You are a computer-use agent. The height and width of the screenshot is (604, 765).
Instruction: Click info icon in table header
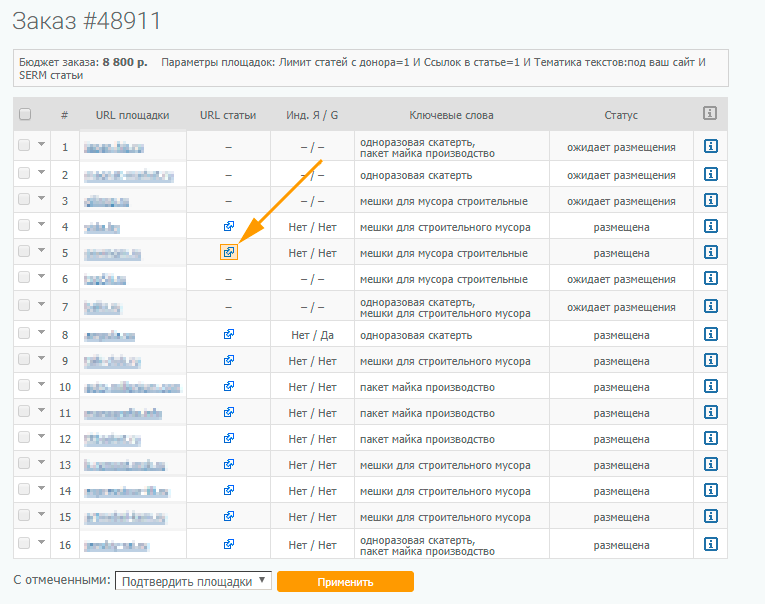click(711, 114)
